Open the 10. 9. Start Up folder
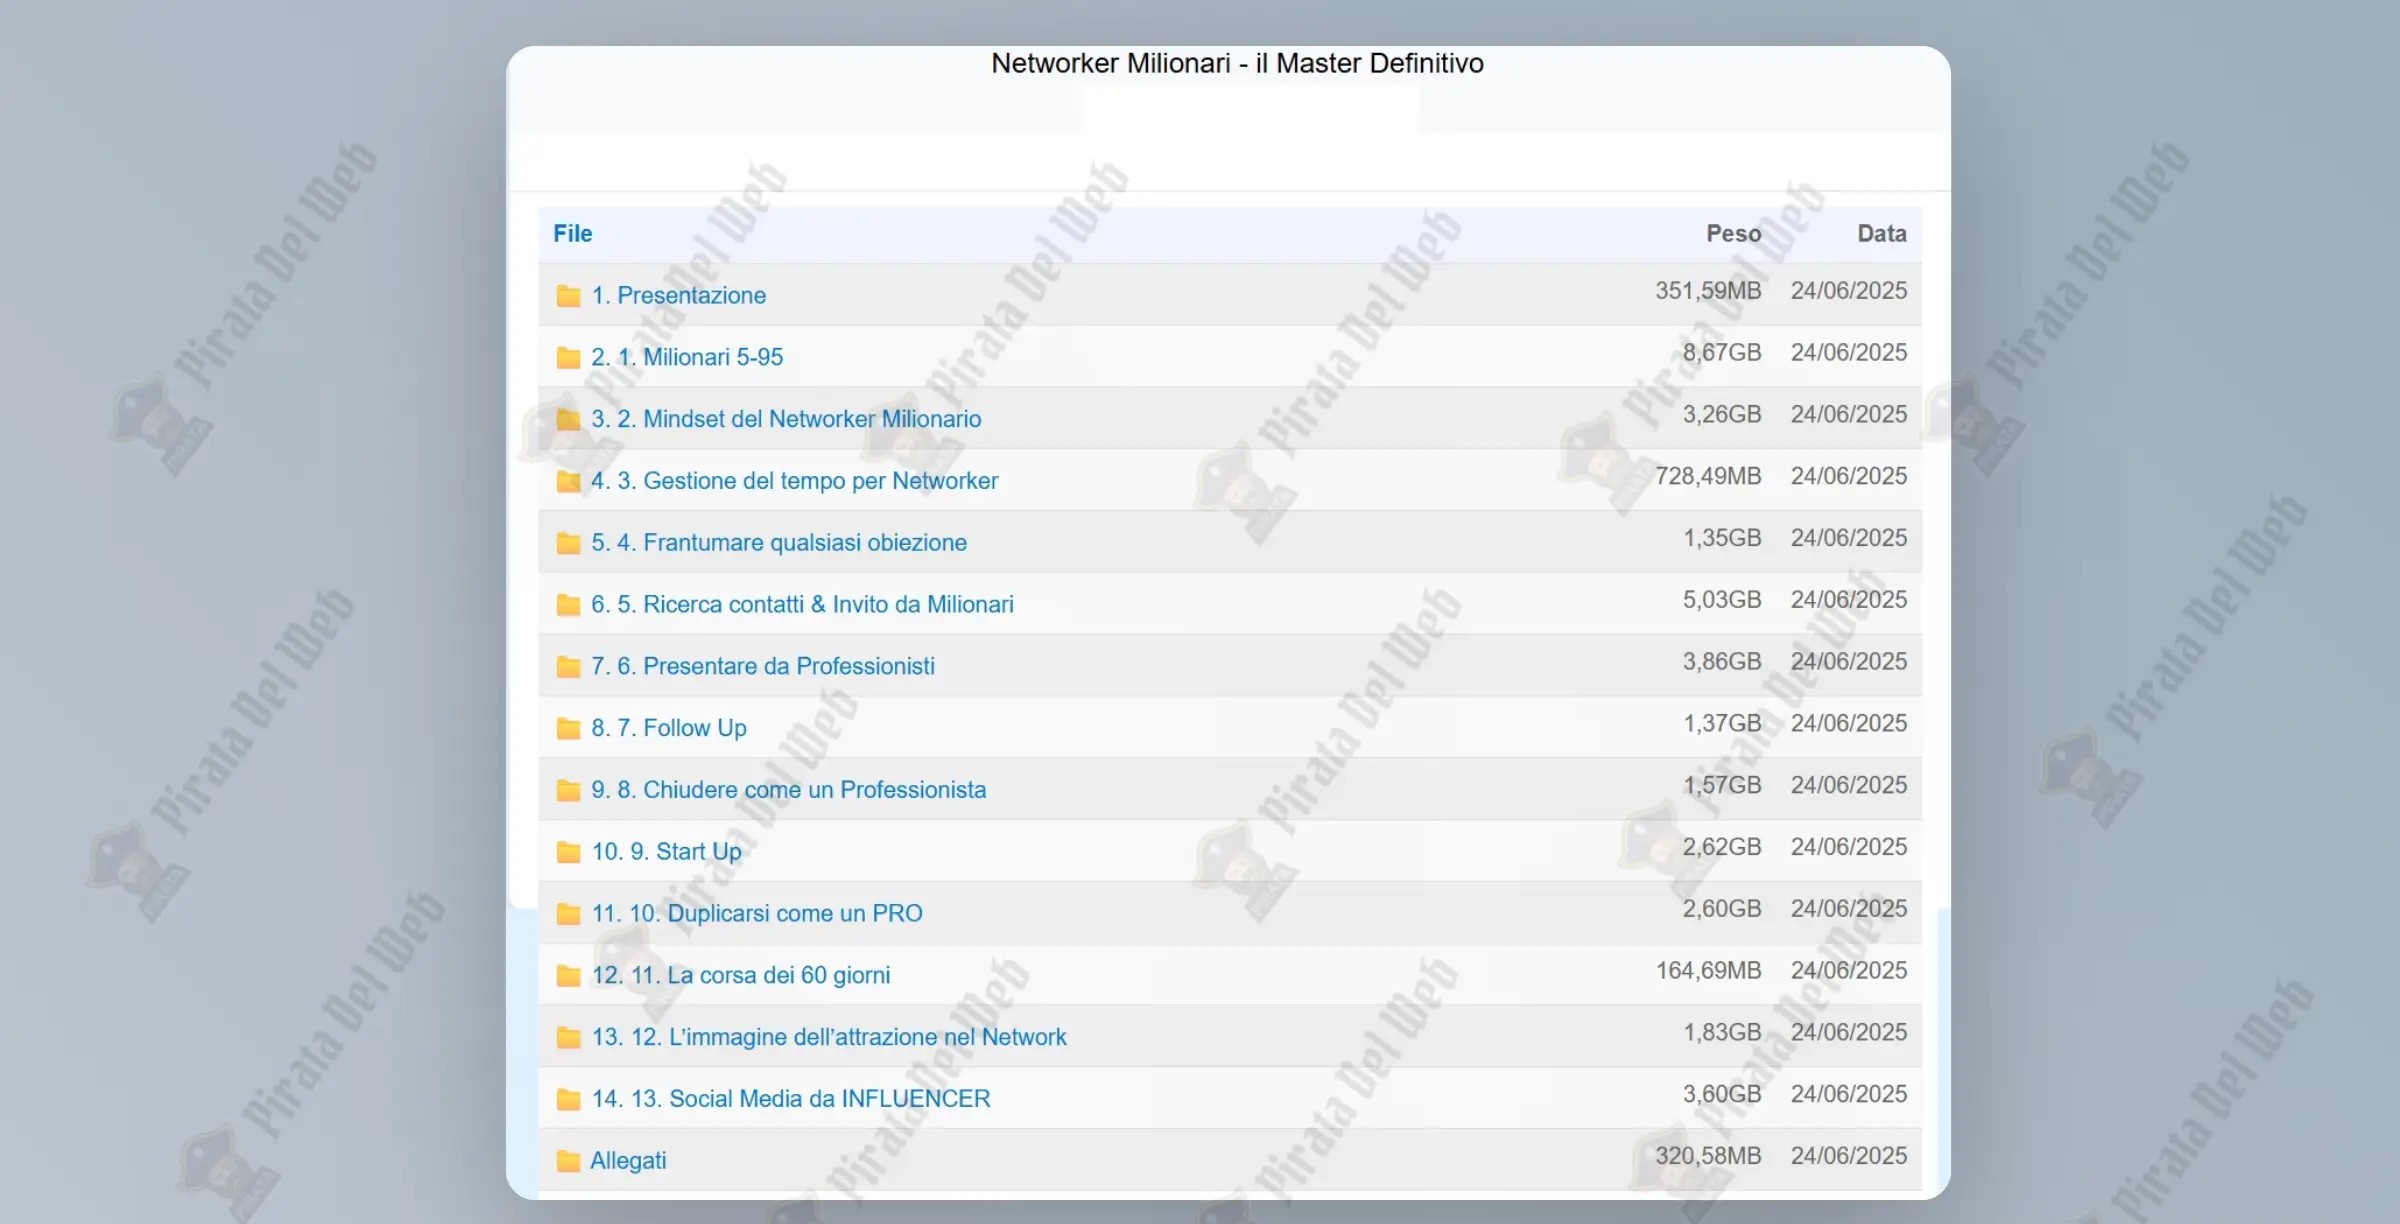2400x1224 pixels. [x=667, y=852]
